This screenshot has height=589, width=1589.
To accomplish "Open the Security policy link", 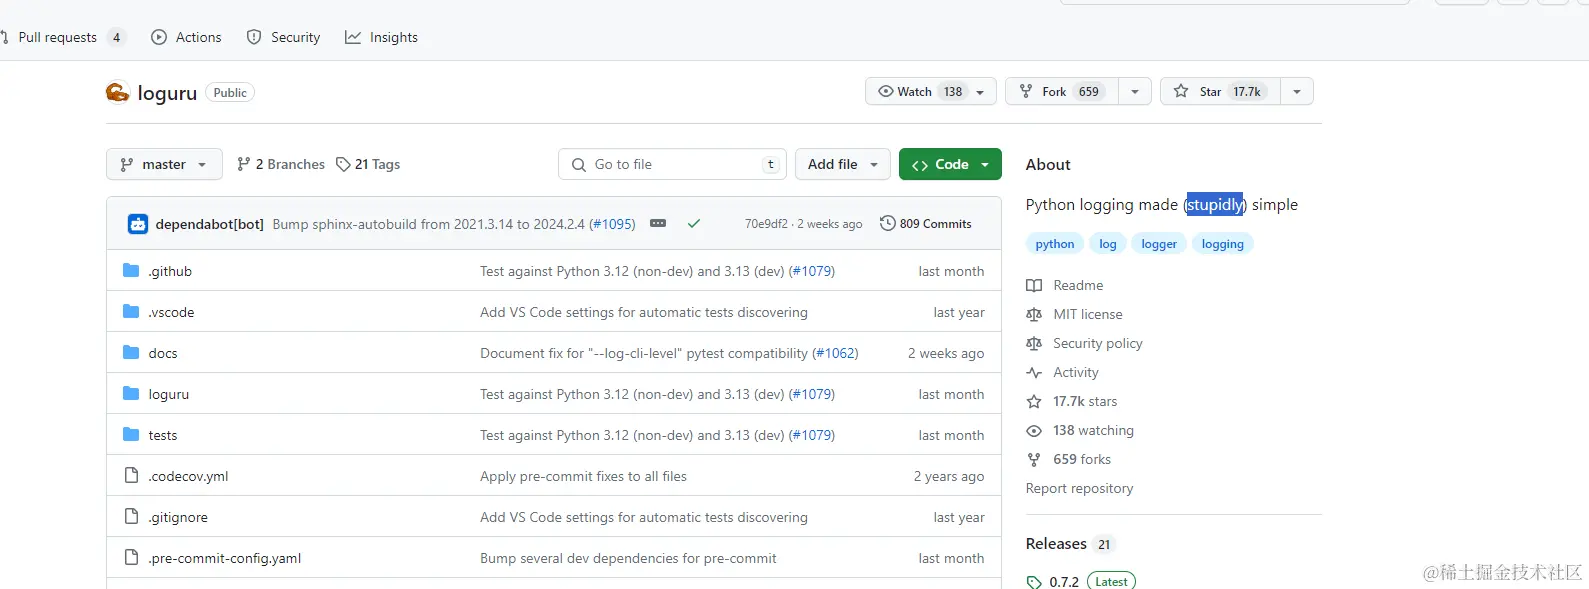I will tap(1098, 343).
